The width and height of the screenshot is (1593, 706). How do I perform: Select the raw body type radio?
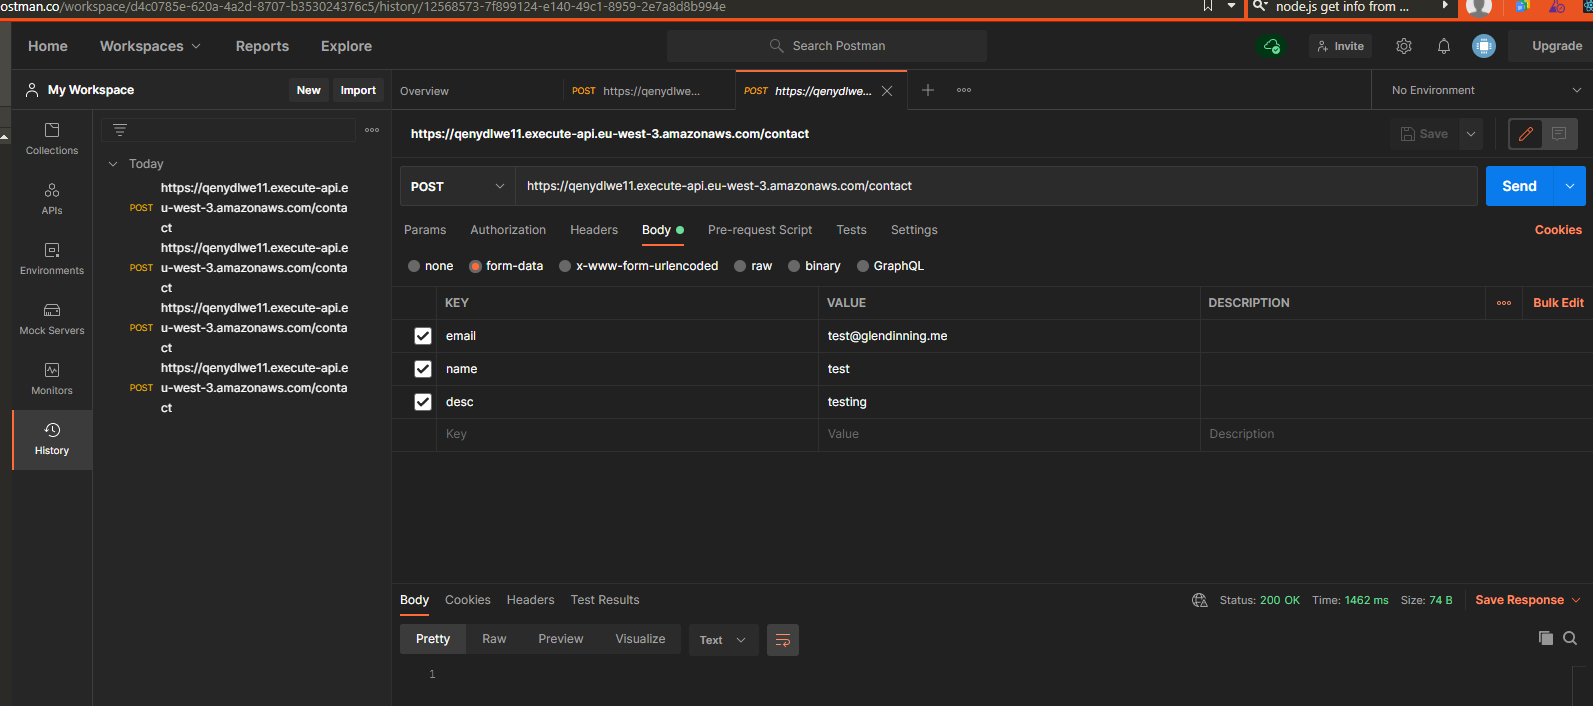pyautogui.click(x=740, y=266)
